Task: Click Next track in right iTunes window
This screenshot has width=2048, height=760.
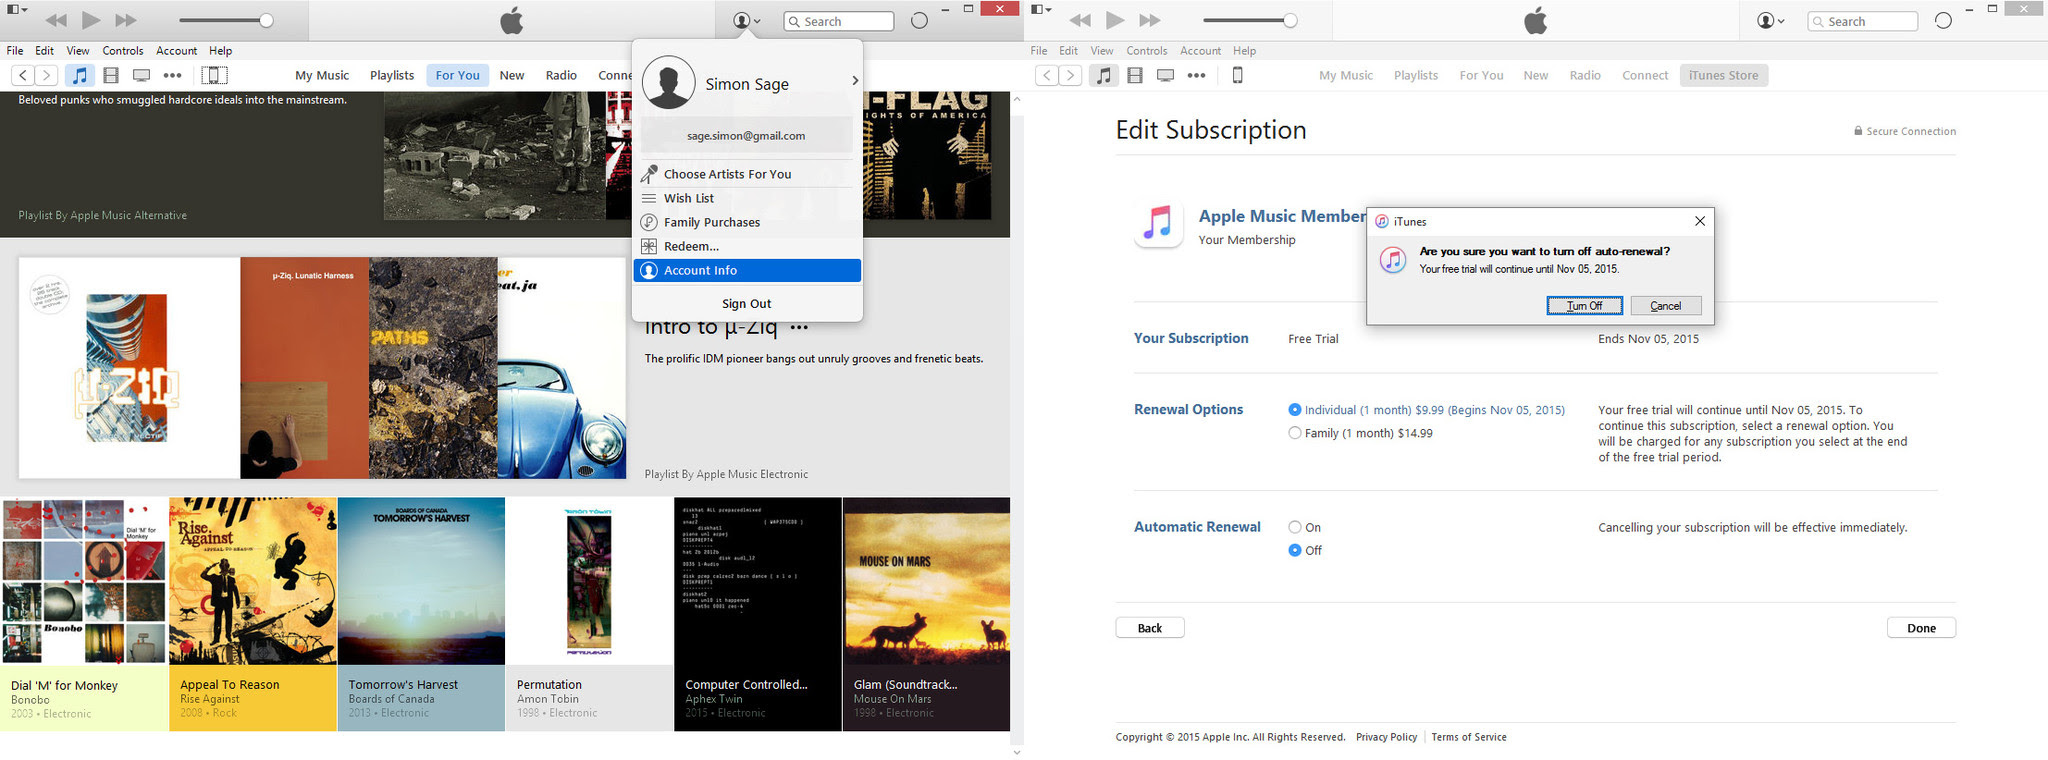Action: (1150, 20)
